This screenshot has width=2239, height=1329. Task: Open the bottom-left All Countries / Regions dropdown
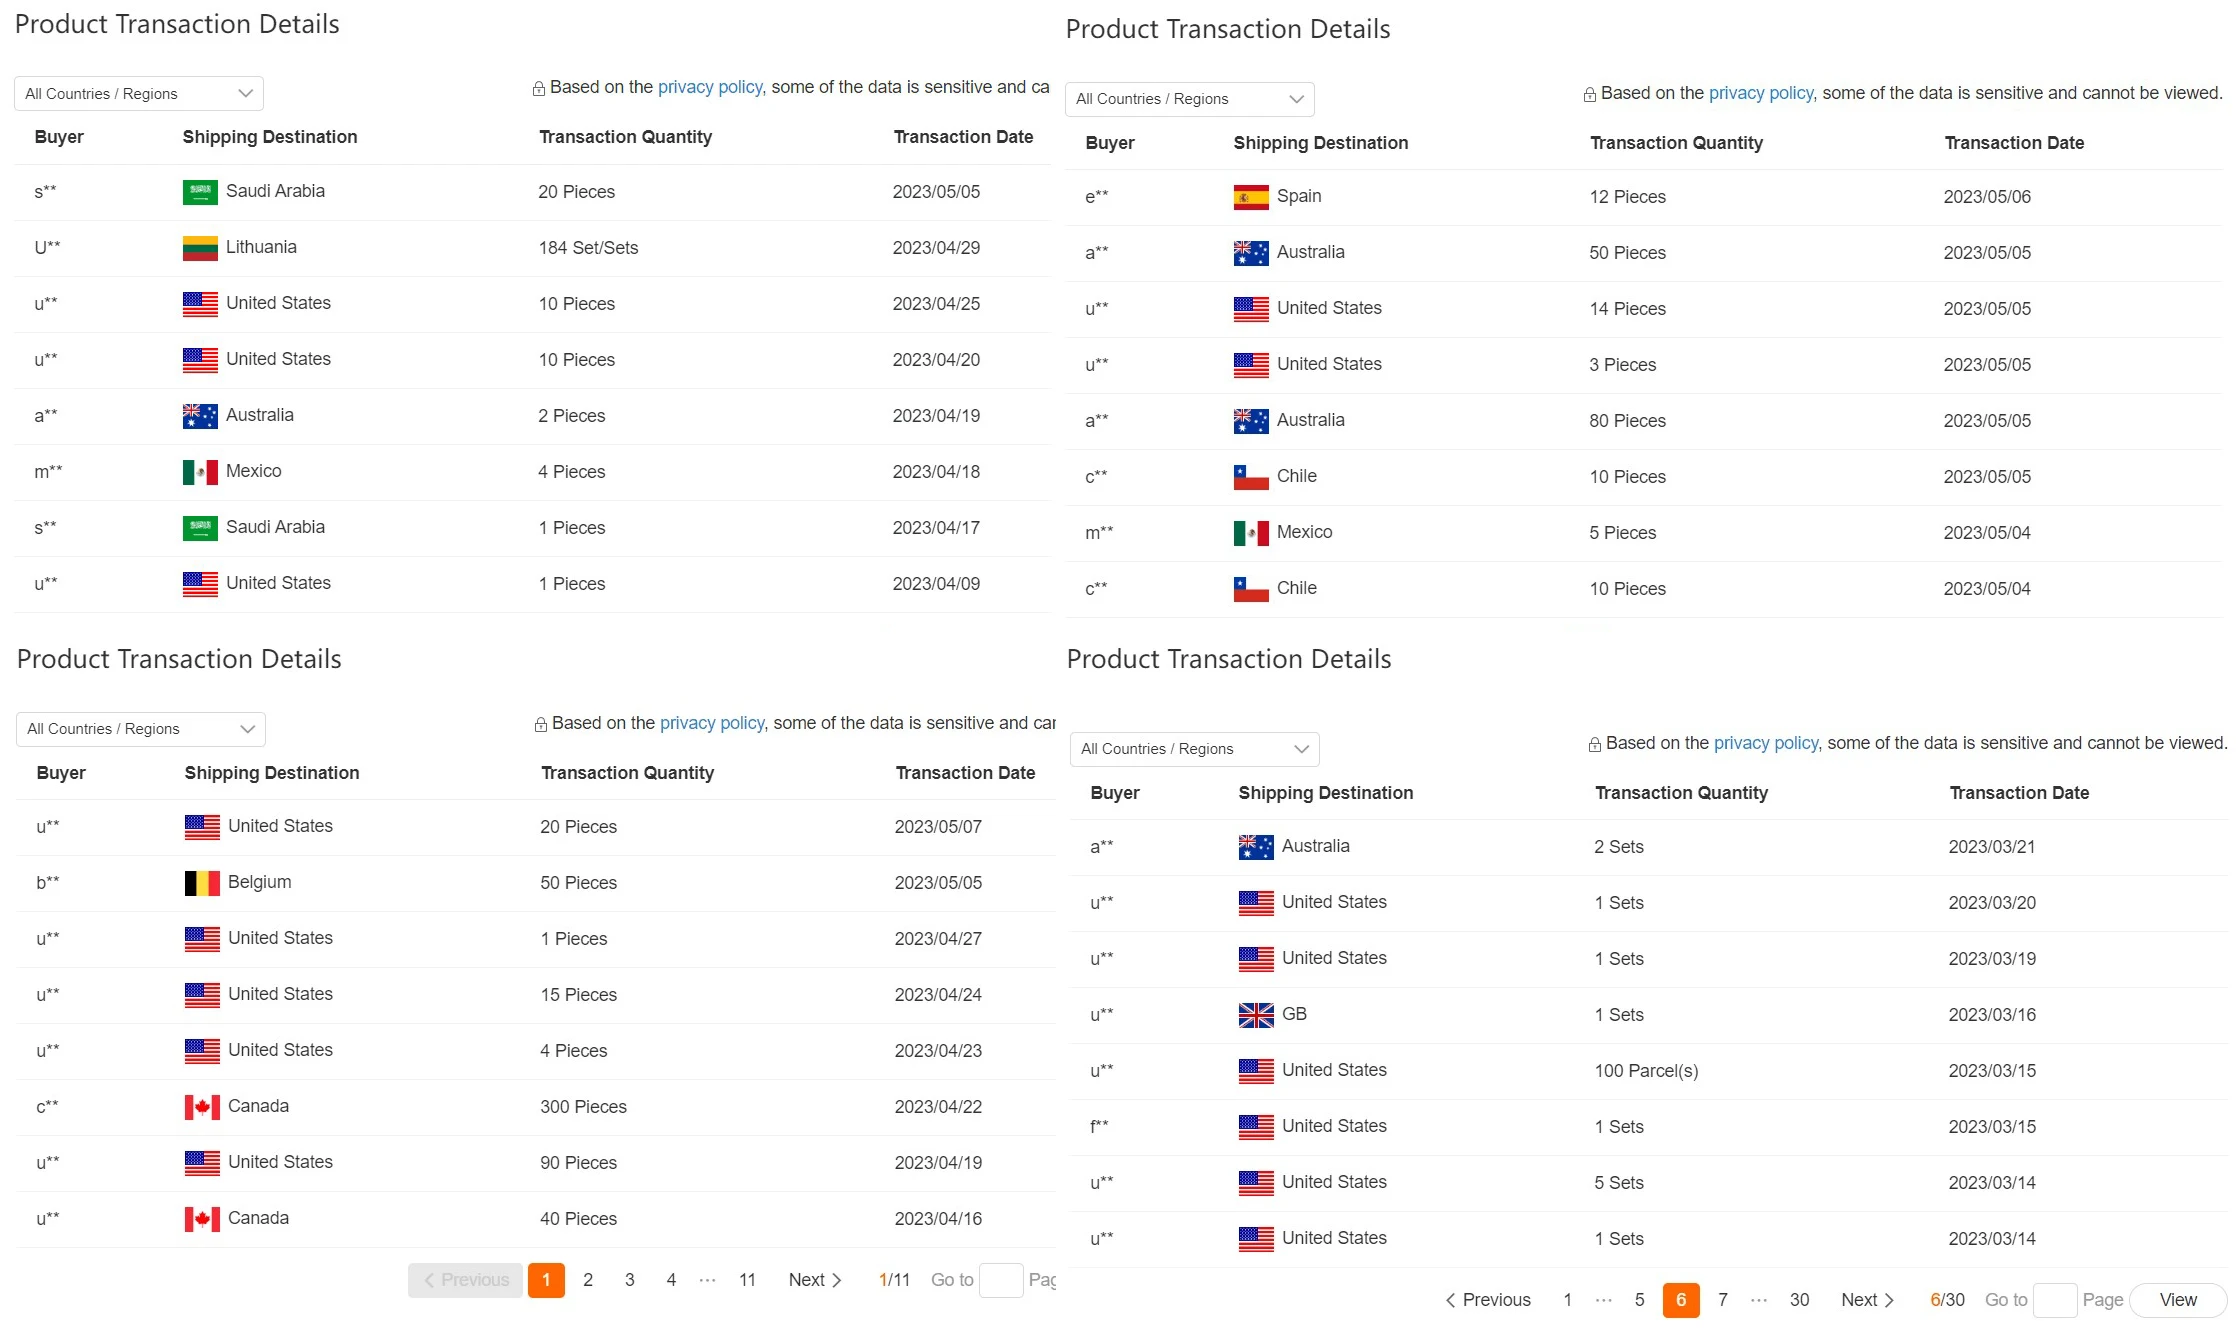141,729
